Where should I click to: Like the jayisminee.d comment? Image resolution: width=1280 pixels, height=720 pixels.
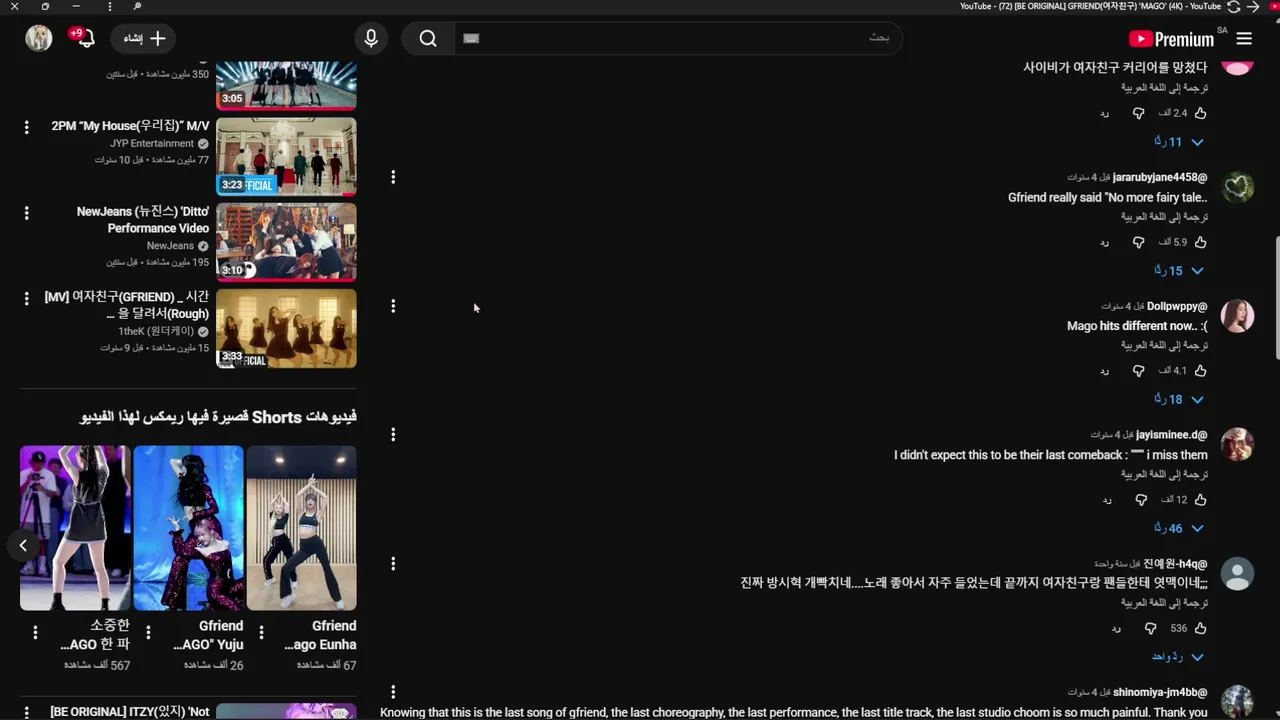[x=1201, y=499]
